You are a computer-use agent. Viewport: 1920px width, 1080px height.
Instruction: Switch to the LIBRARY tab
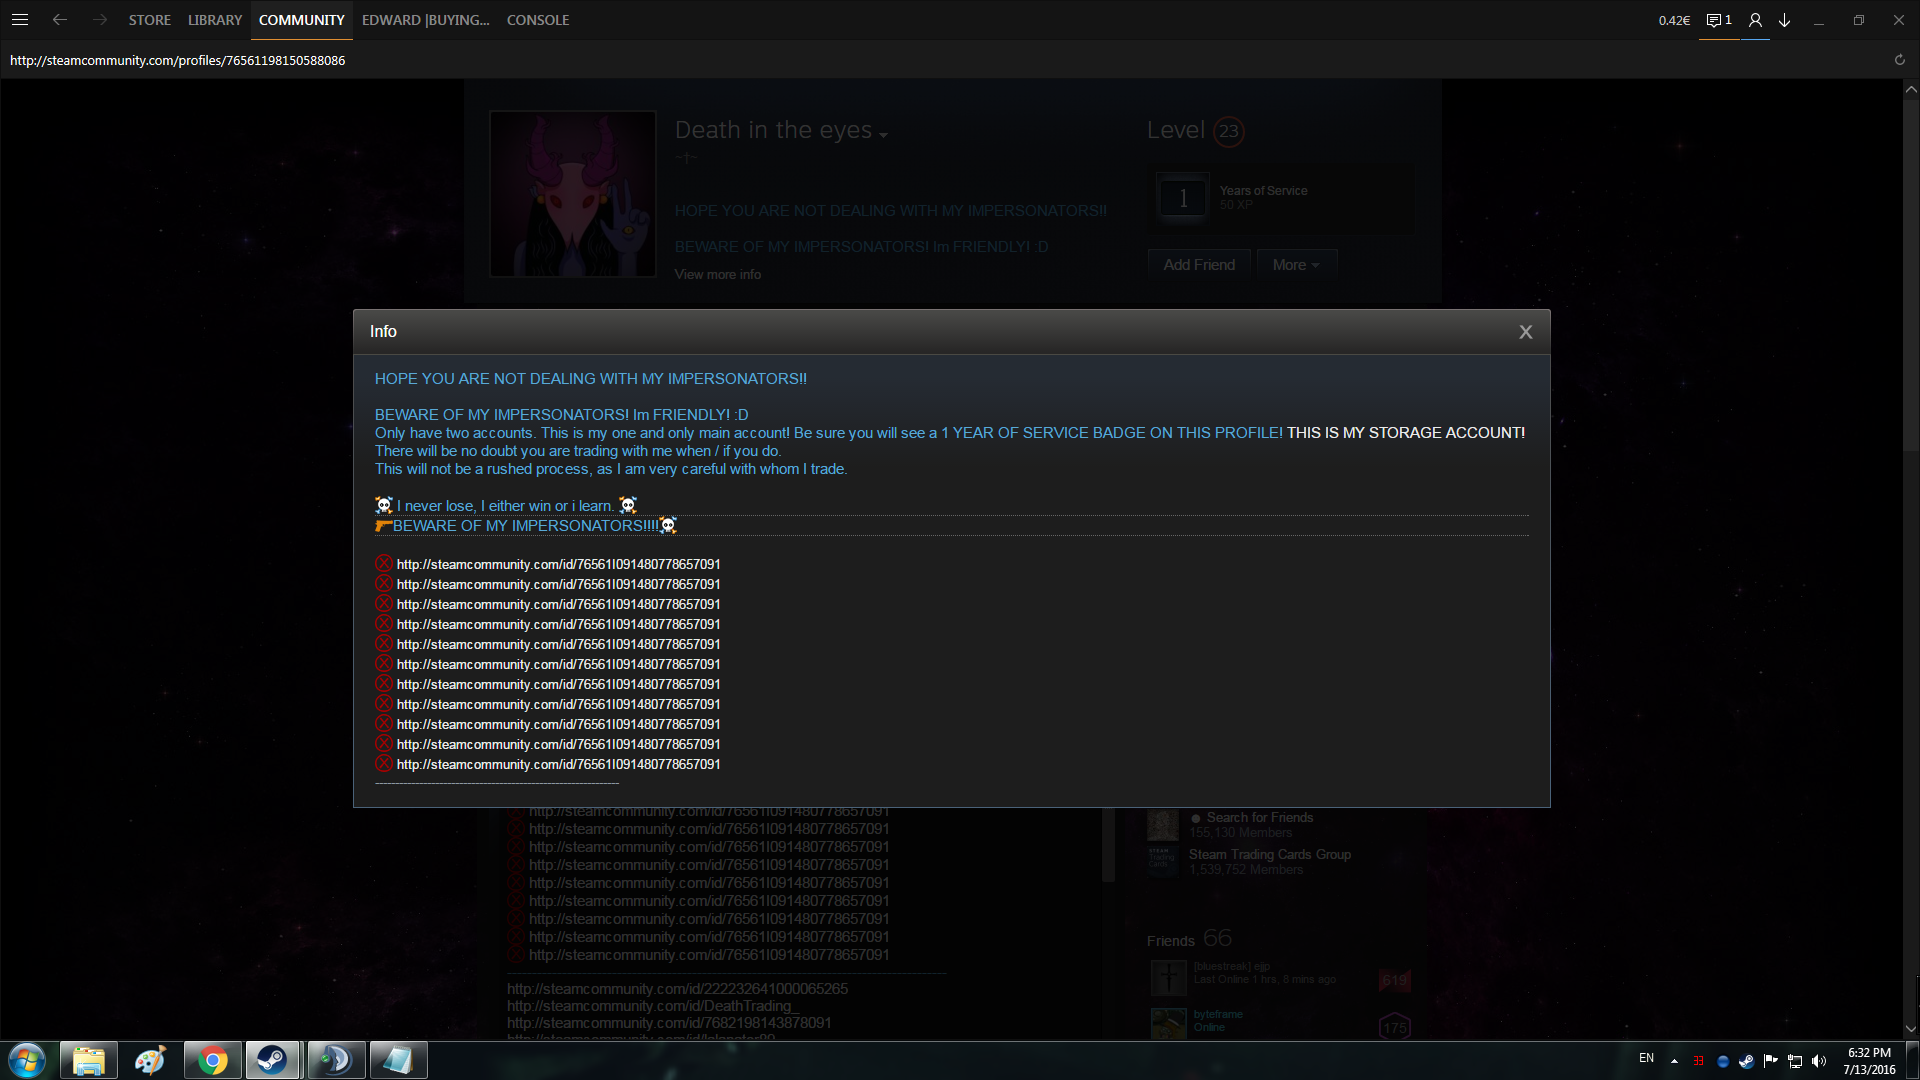click(215, 20)
